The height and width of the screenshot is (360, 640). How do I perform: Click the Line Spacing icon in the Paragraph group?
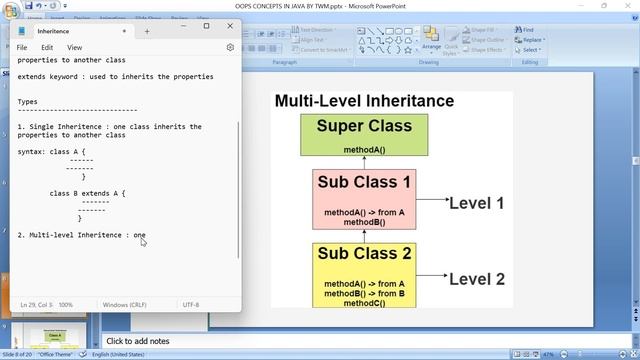click(x=282, y=34)
